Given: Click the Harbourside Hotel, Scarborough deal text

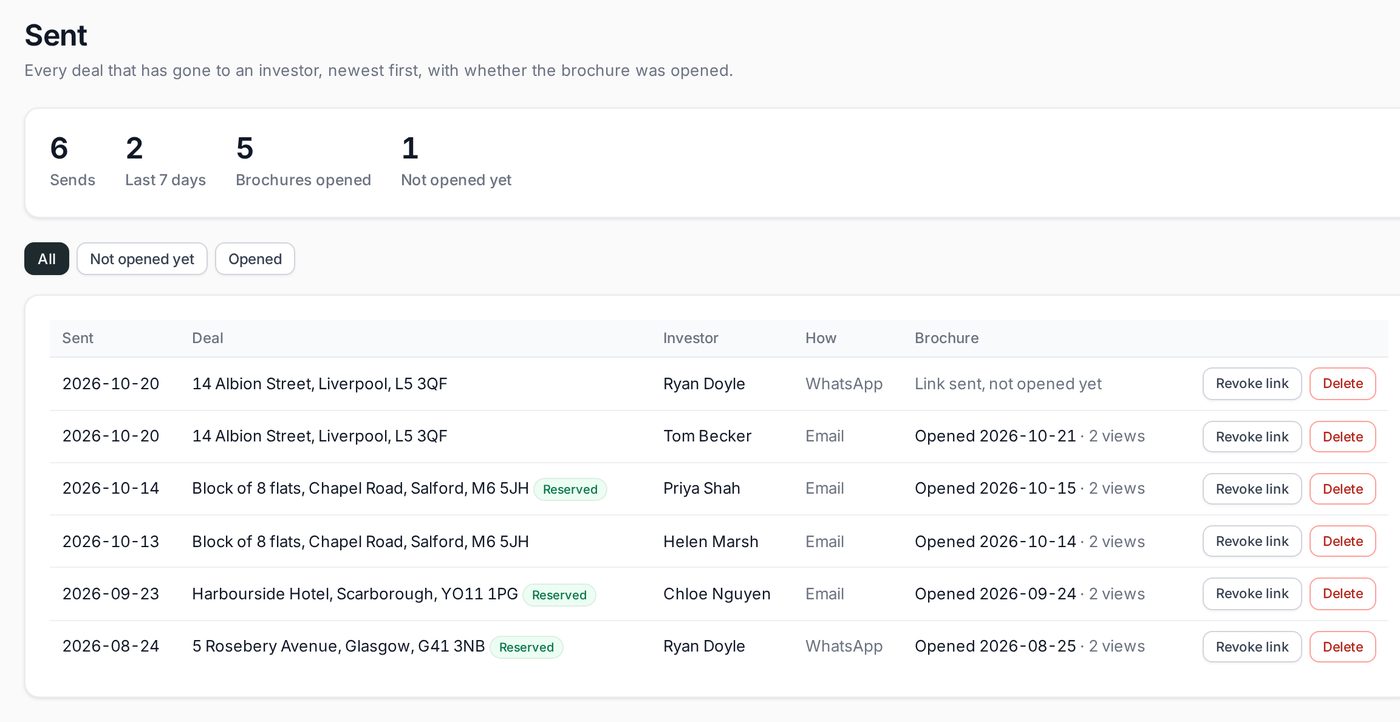Looking at the screenshot, I should tap(355, 593).
